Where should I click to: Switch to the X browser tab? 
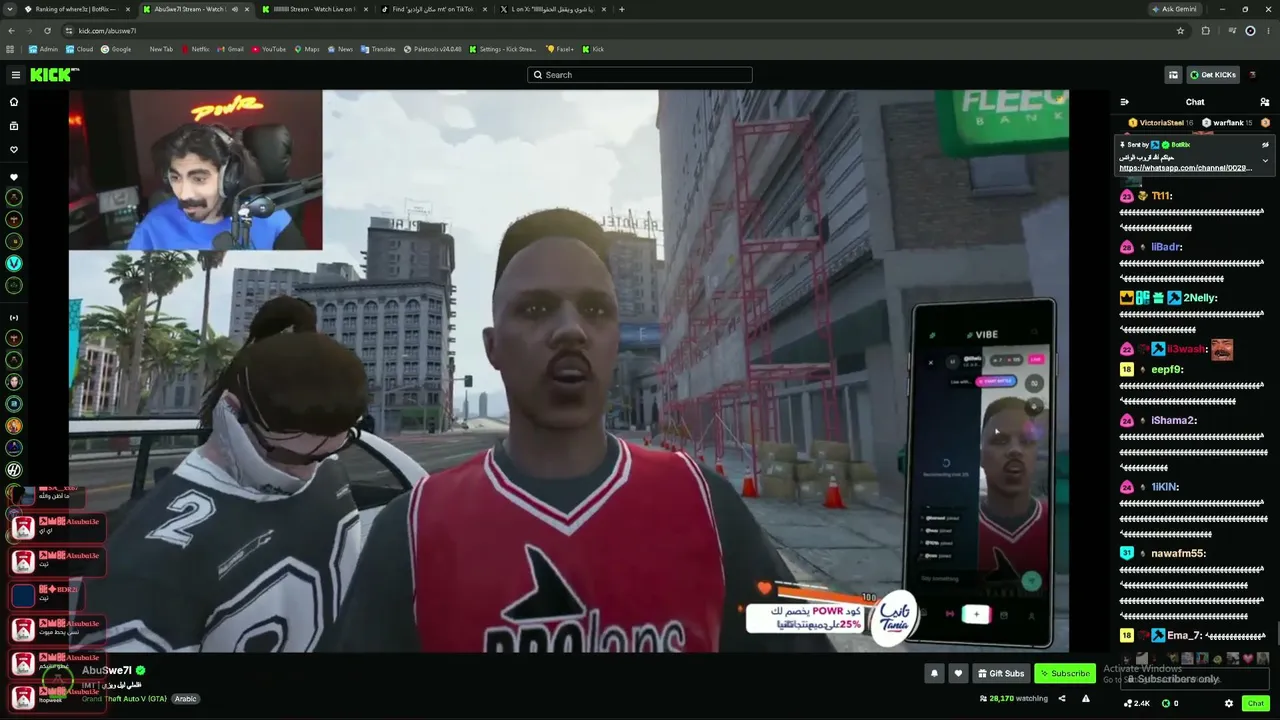pos(551,9)
